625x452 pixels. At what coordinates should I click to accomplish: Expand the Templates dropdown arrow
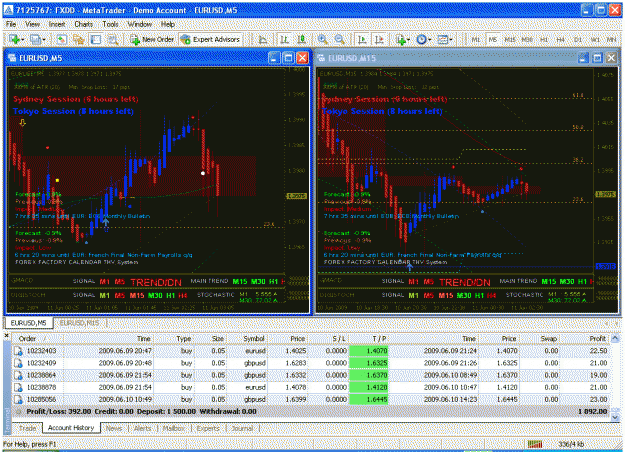tap(451, 40)
